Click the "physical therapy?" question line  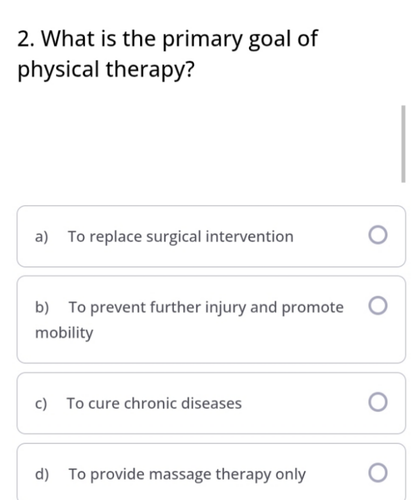(106, 70)
